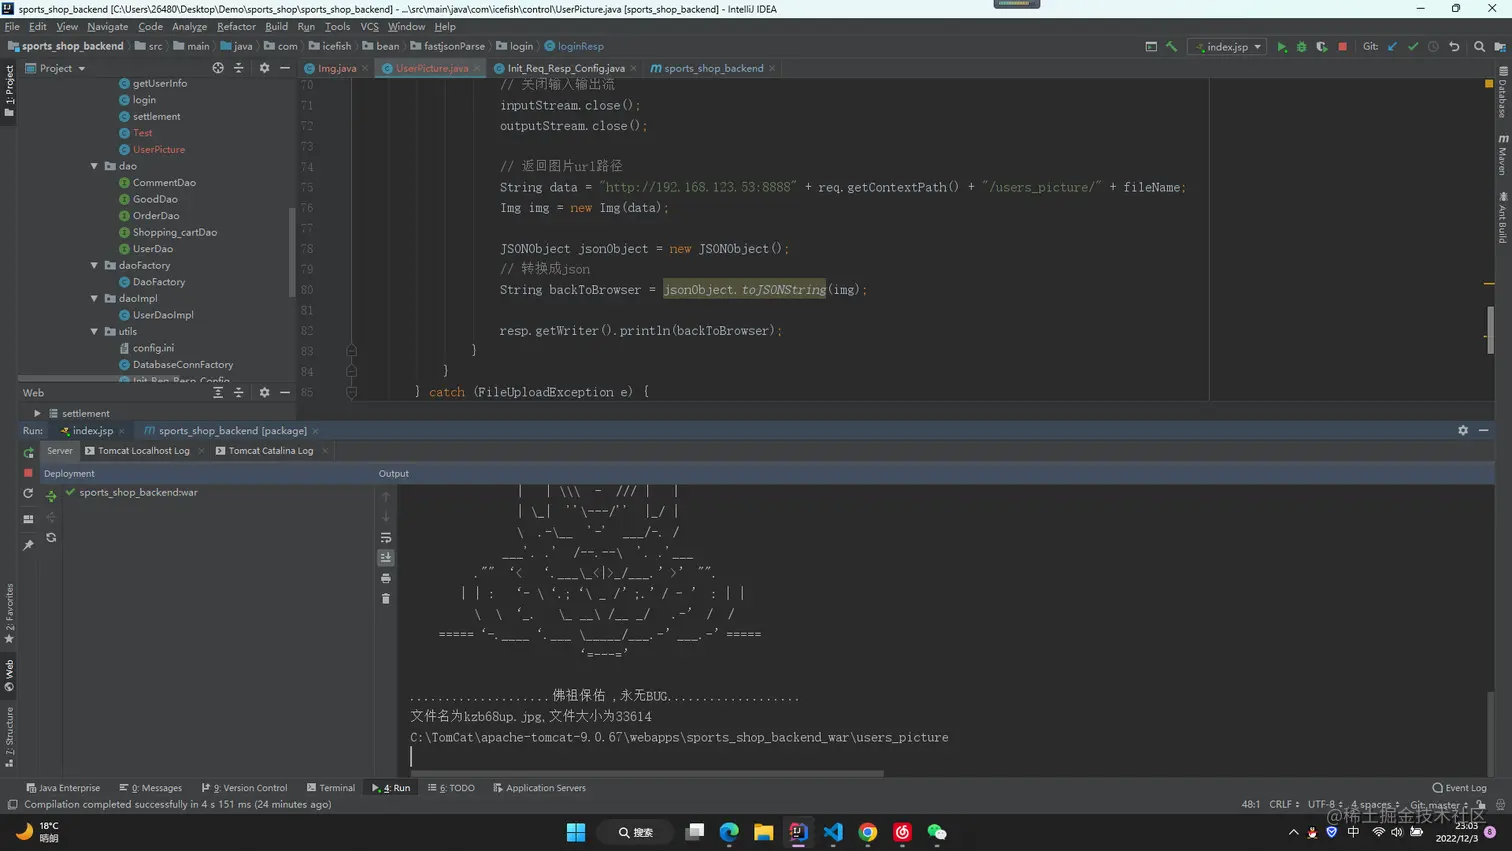Build project with the hammer icon
Image resolution: width=1512 pixels, height=851 pixels.
pyautogui.click(x=1171, y=47)
